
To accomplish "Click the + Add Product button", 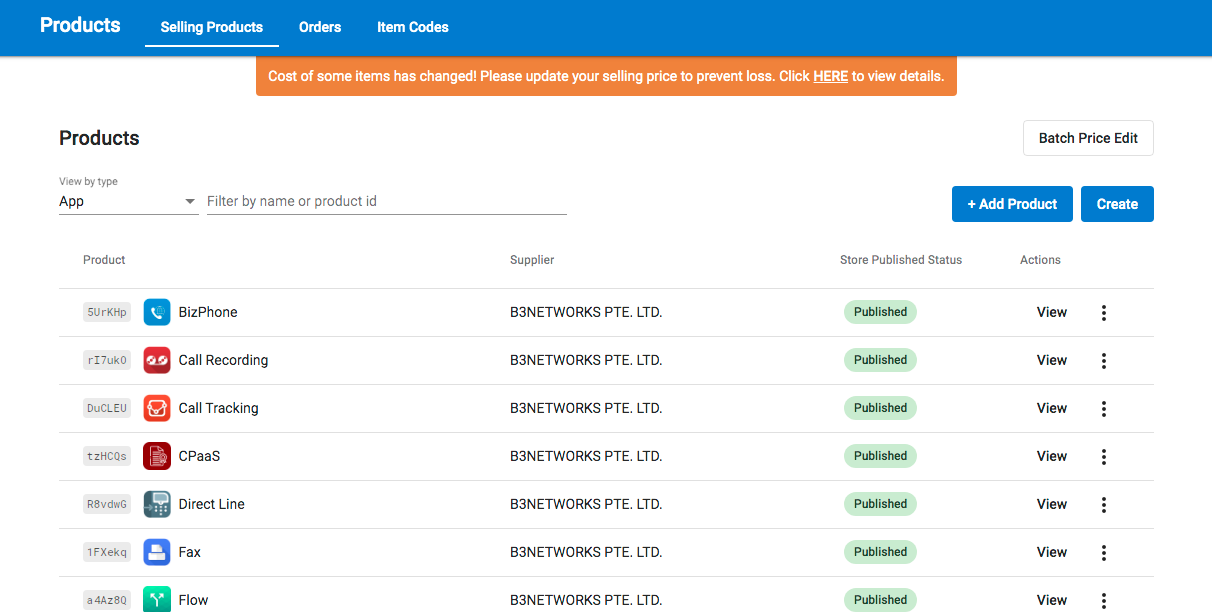I will pyautogui.click(x=1012, y=204).
